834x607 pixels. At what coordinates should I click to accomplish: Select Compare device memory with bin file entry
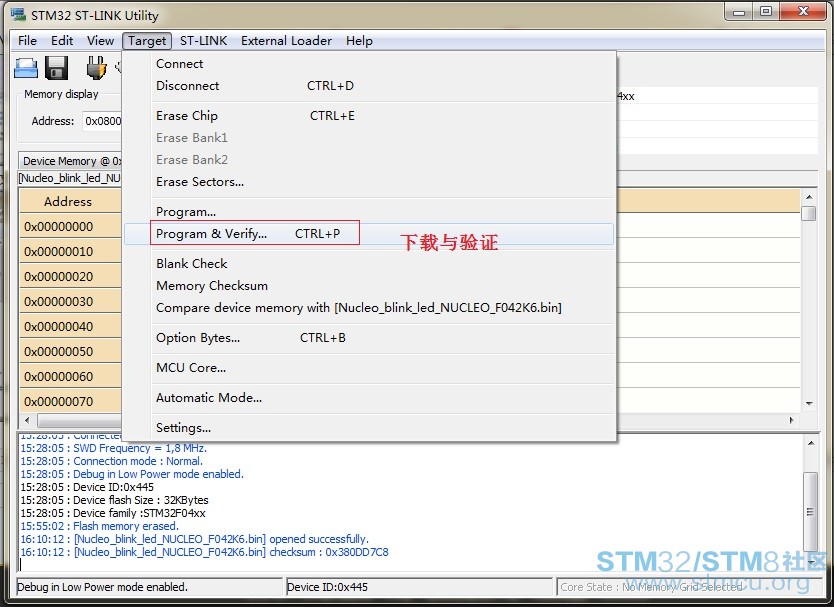pyautogui.click(x=369, y=308)
